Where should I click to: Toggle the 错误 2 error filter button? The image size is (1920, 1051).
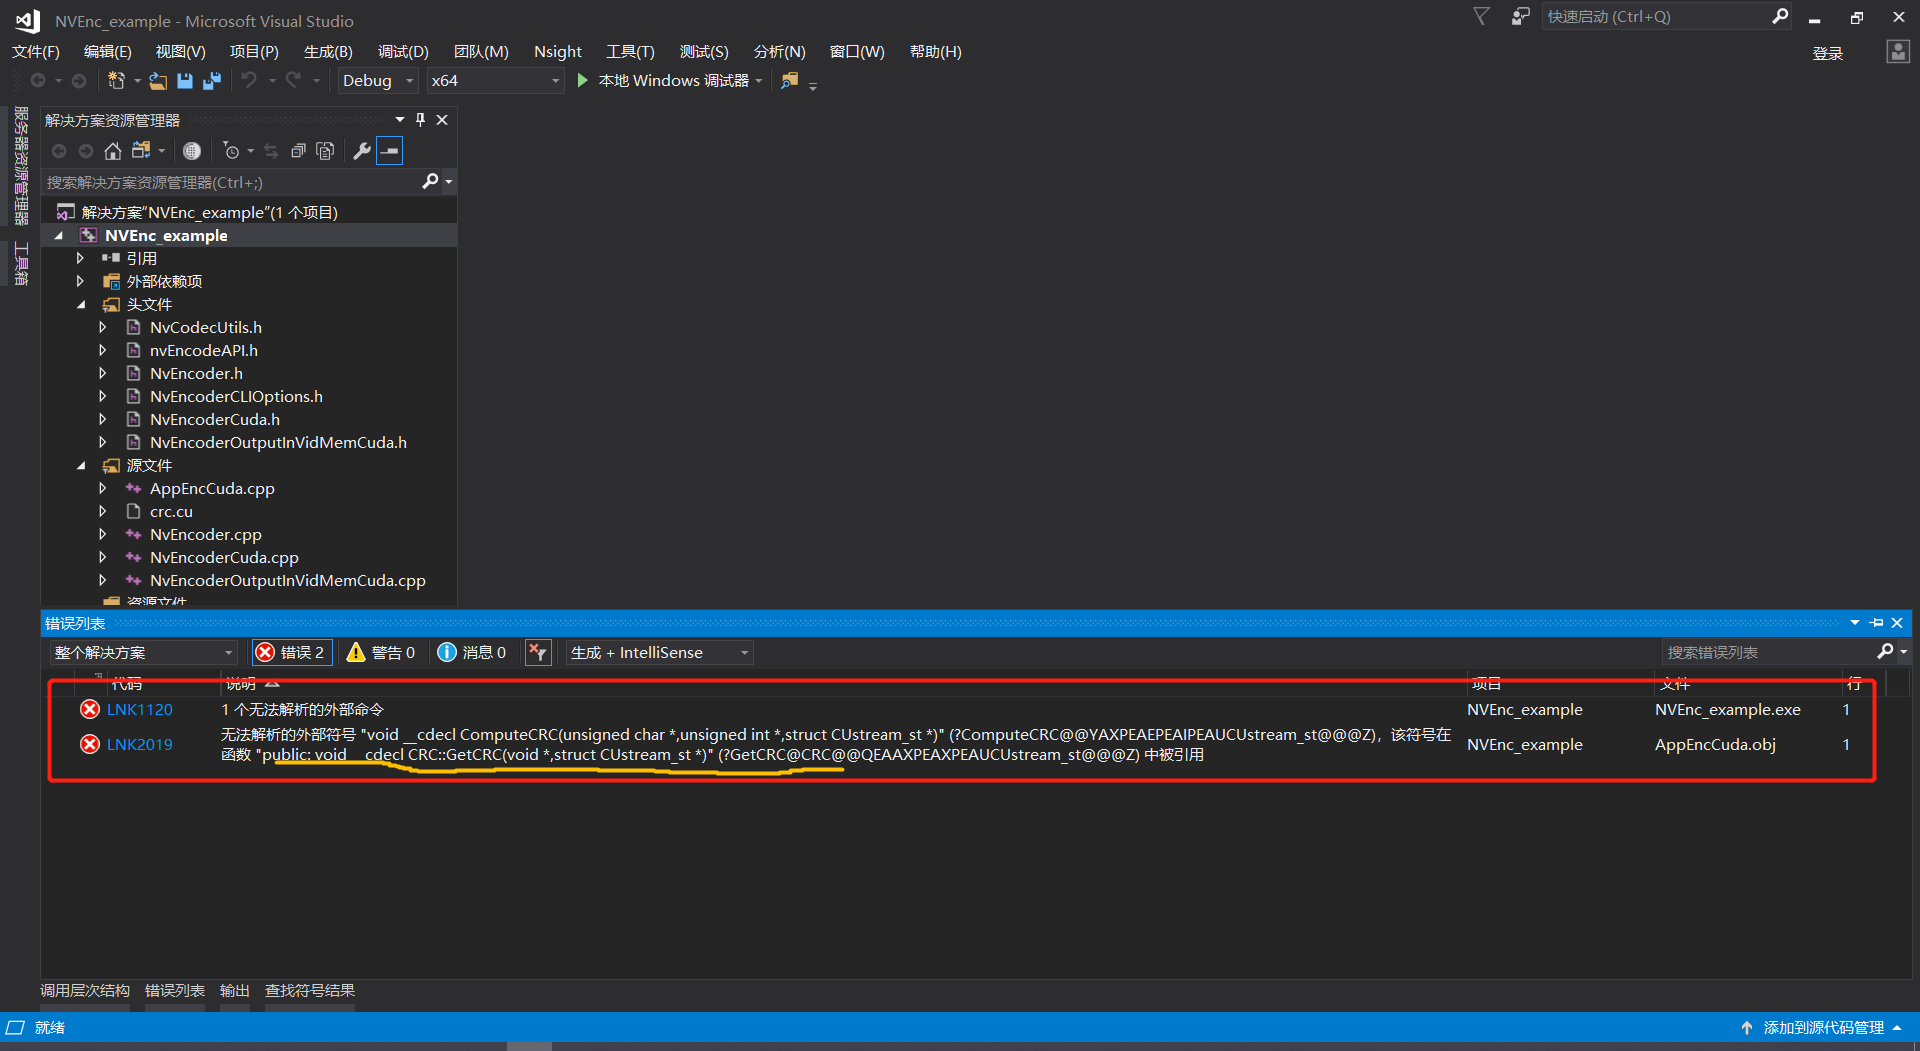pos(291,652)
